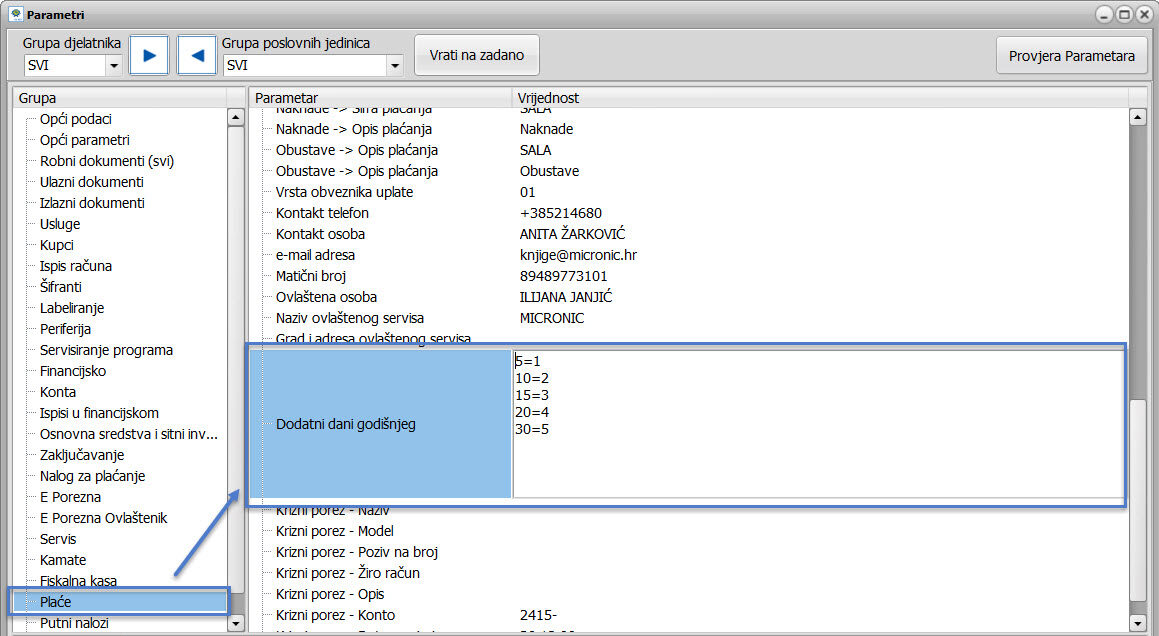Screen dimensions: 1159x636
Task: Select the Servisiranje programa group
Action: [x=106, y=350]
